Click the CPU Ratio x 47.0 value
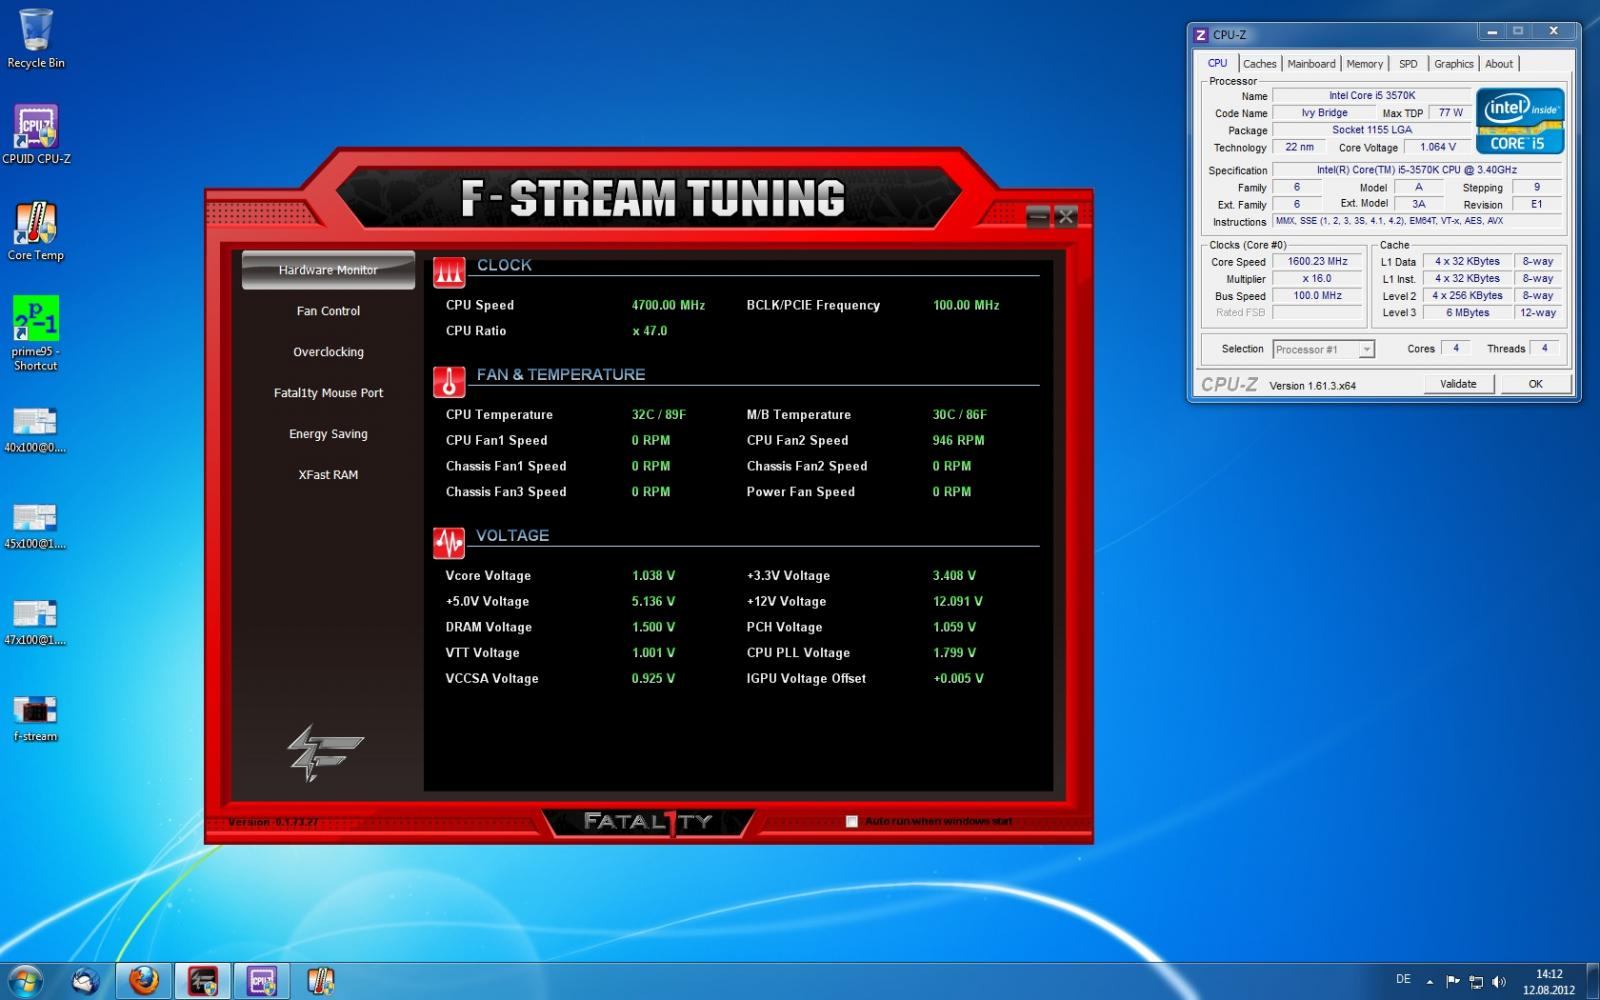Screen dimensions: 1600x1000 [650, 331]
